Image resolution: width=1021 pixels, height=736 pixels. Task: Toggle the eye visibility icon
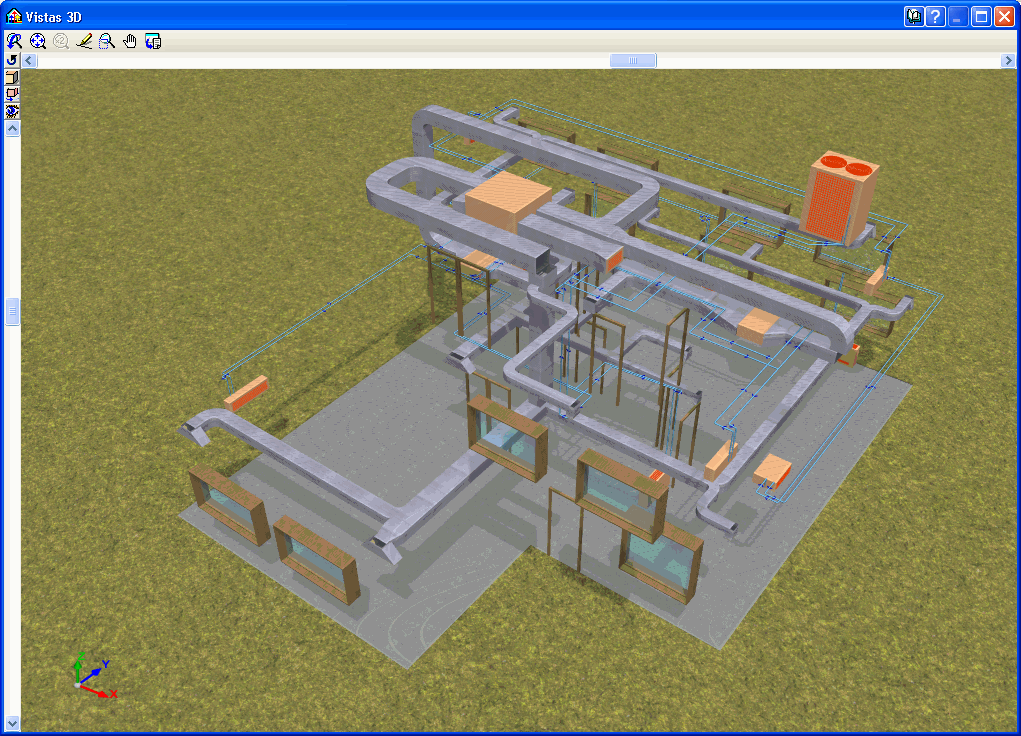click(x=12, y=111)
